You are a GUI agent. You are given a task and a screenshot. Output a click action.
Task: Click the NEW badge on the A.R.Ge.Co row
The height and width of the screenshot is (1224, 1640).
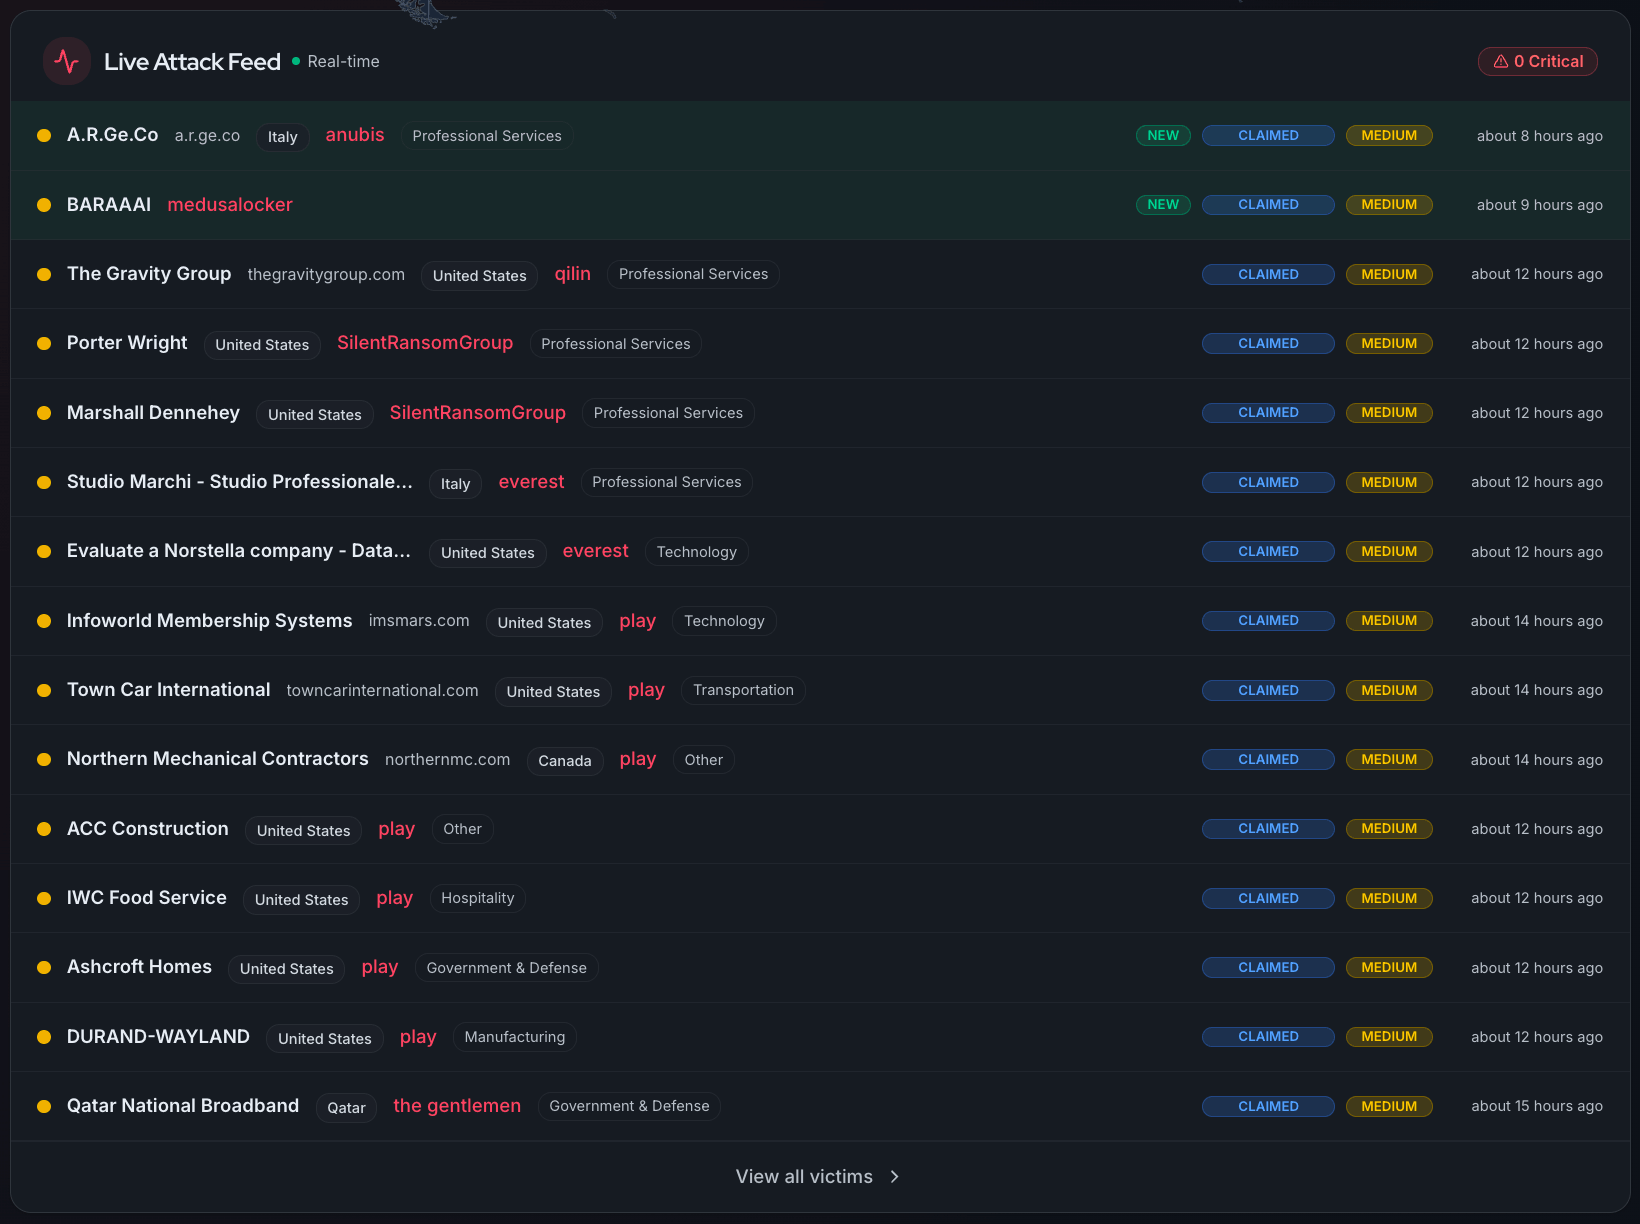click(1163, 136)
